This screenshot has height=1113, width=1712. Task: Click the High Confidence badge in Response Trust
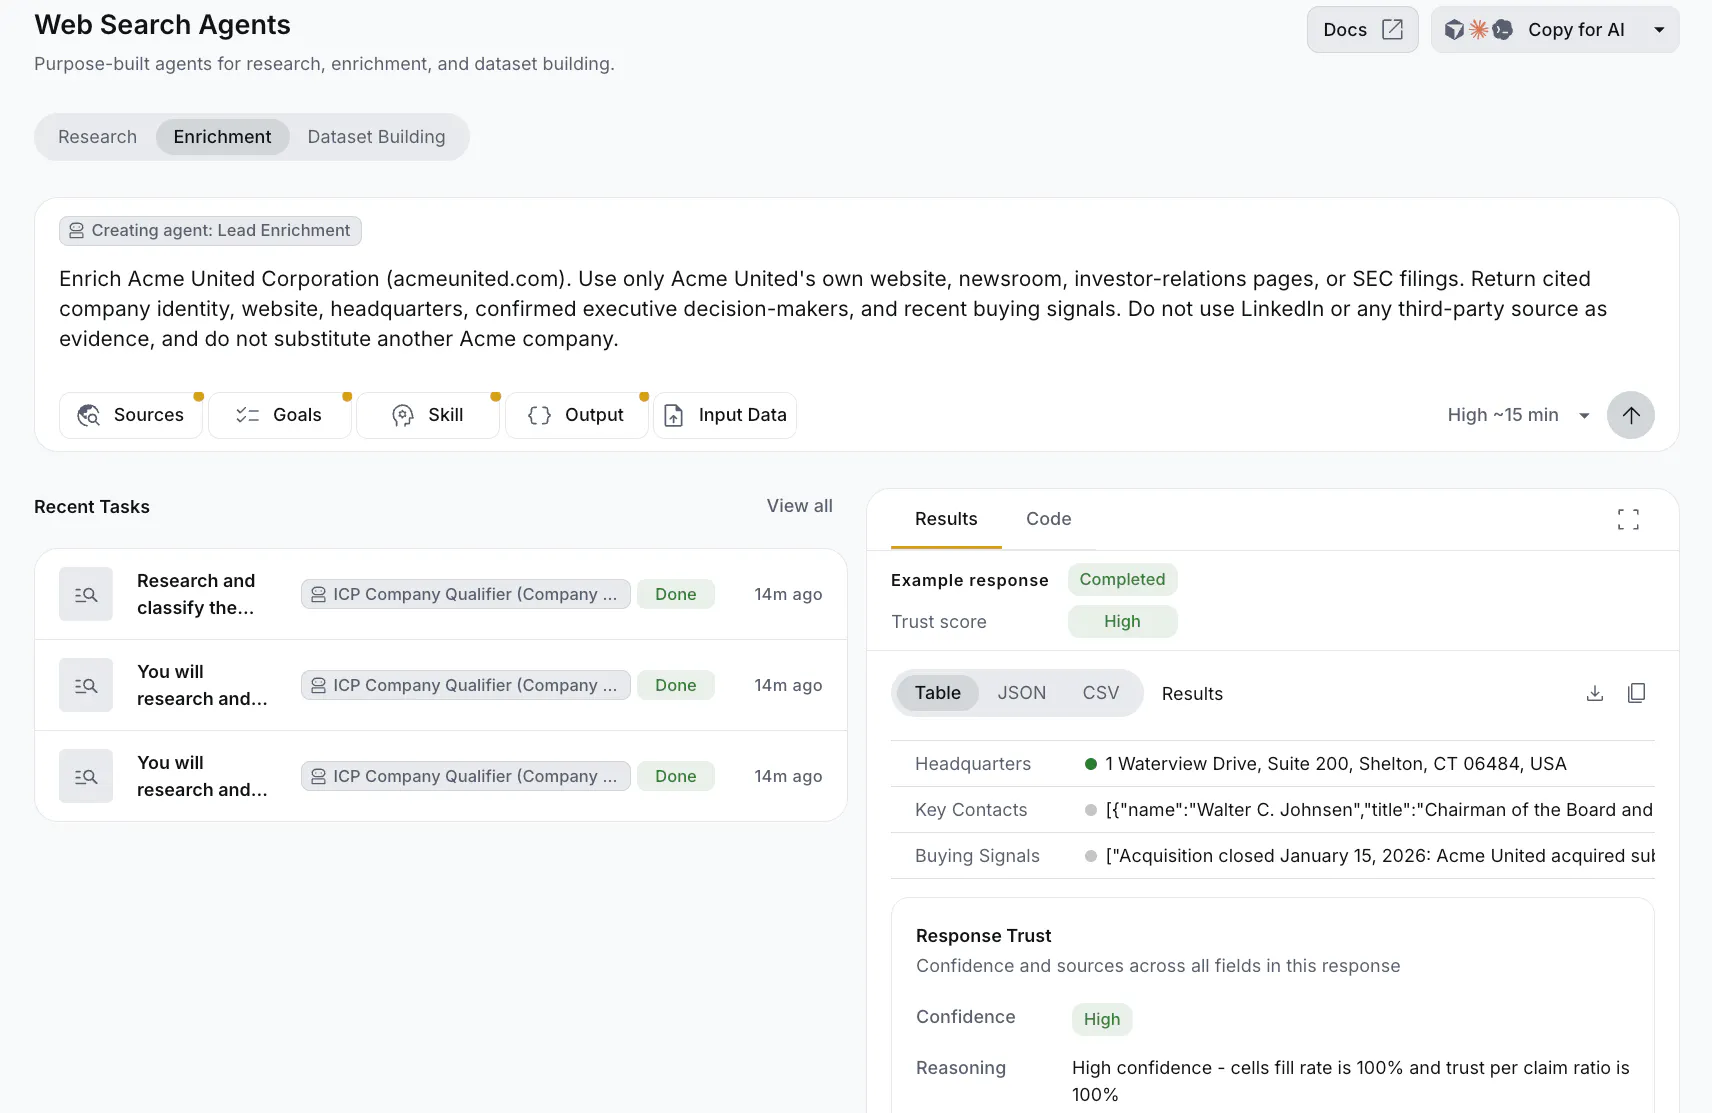coord(1102,1019)
